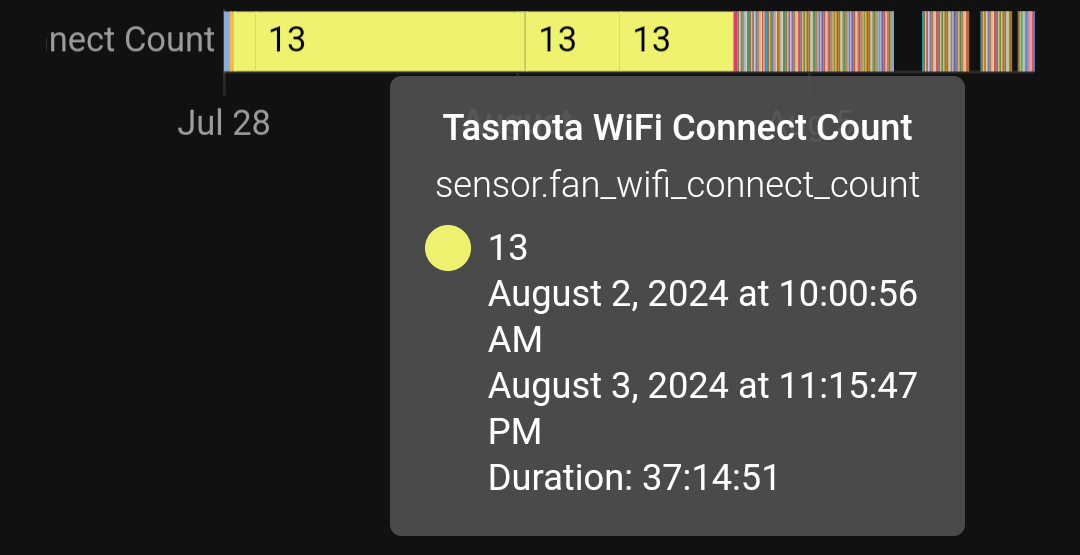Click the August 3, 2024 end time text

703,409
